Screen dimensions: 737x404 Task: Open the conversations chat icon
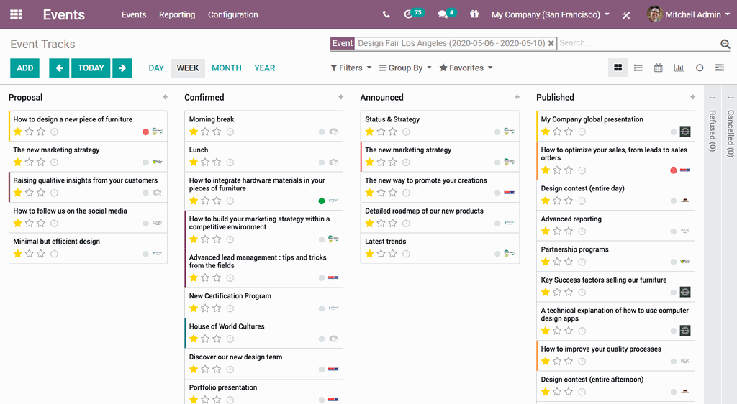coord(443,15)
